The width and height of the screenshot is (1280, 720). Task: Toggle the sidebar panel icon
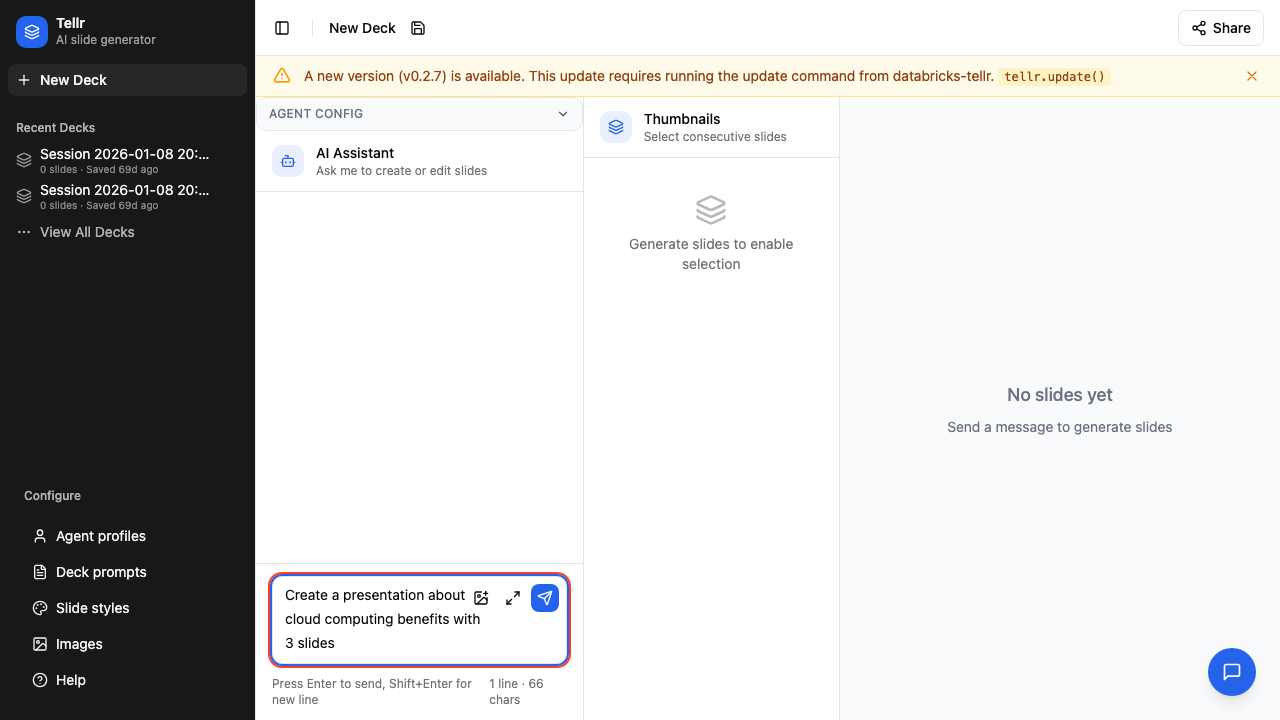pos(282,28)
